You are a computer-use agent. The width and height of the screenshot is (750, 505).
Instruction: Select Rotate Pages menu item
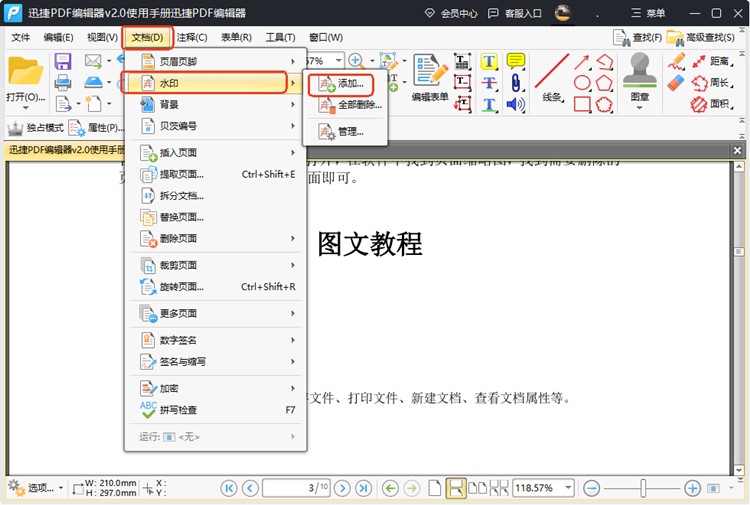click(x=215, y=287)
